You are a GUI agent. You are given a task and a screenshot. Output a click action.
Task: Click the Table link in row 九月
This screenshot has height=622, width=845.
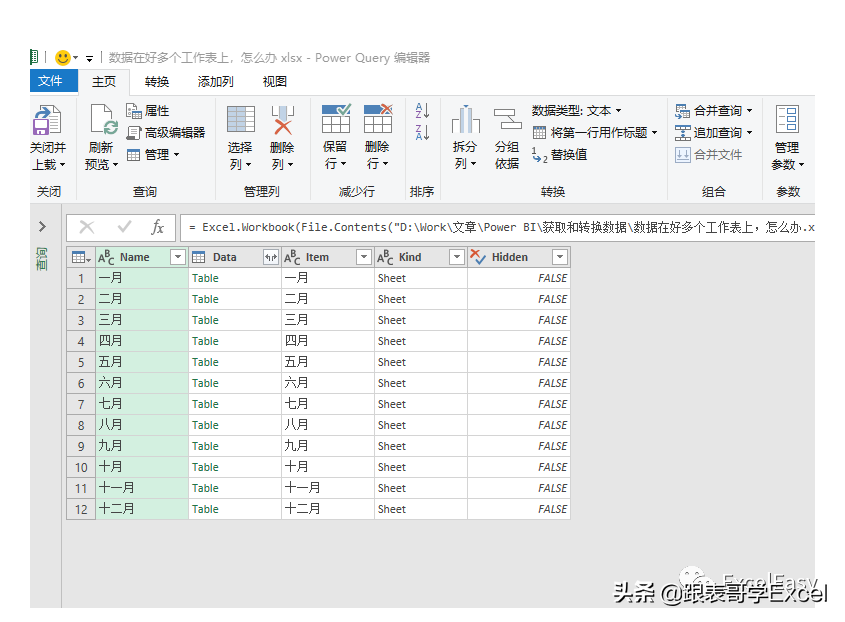(205, 446)
